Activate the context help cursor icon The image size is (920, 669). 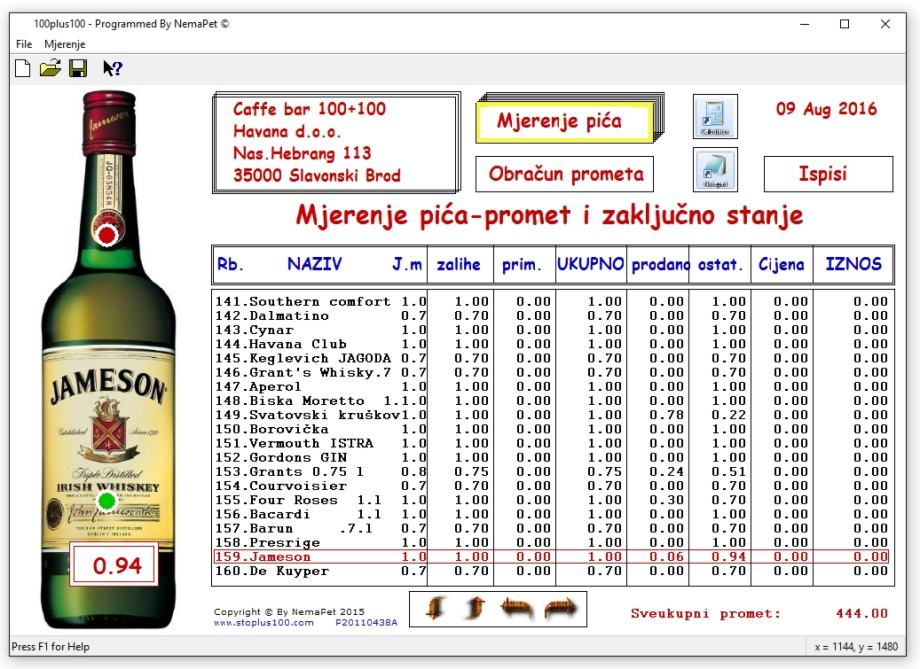pos(112,69)
